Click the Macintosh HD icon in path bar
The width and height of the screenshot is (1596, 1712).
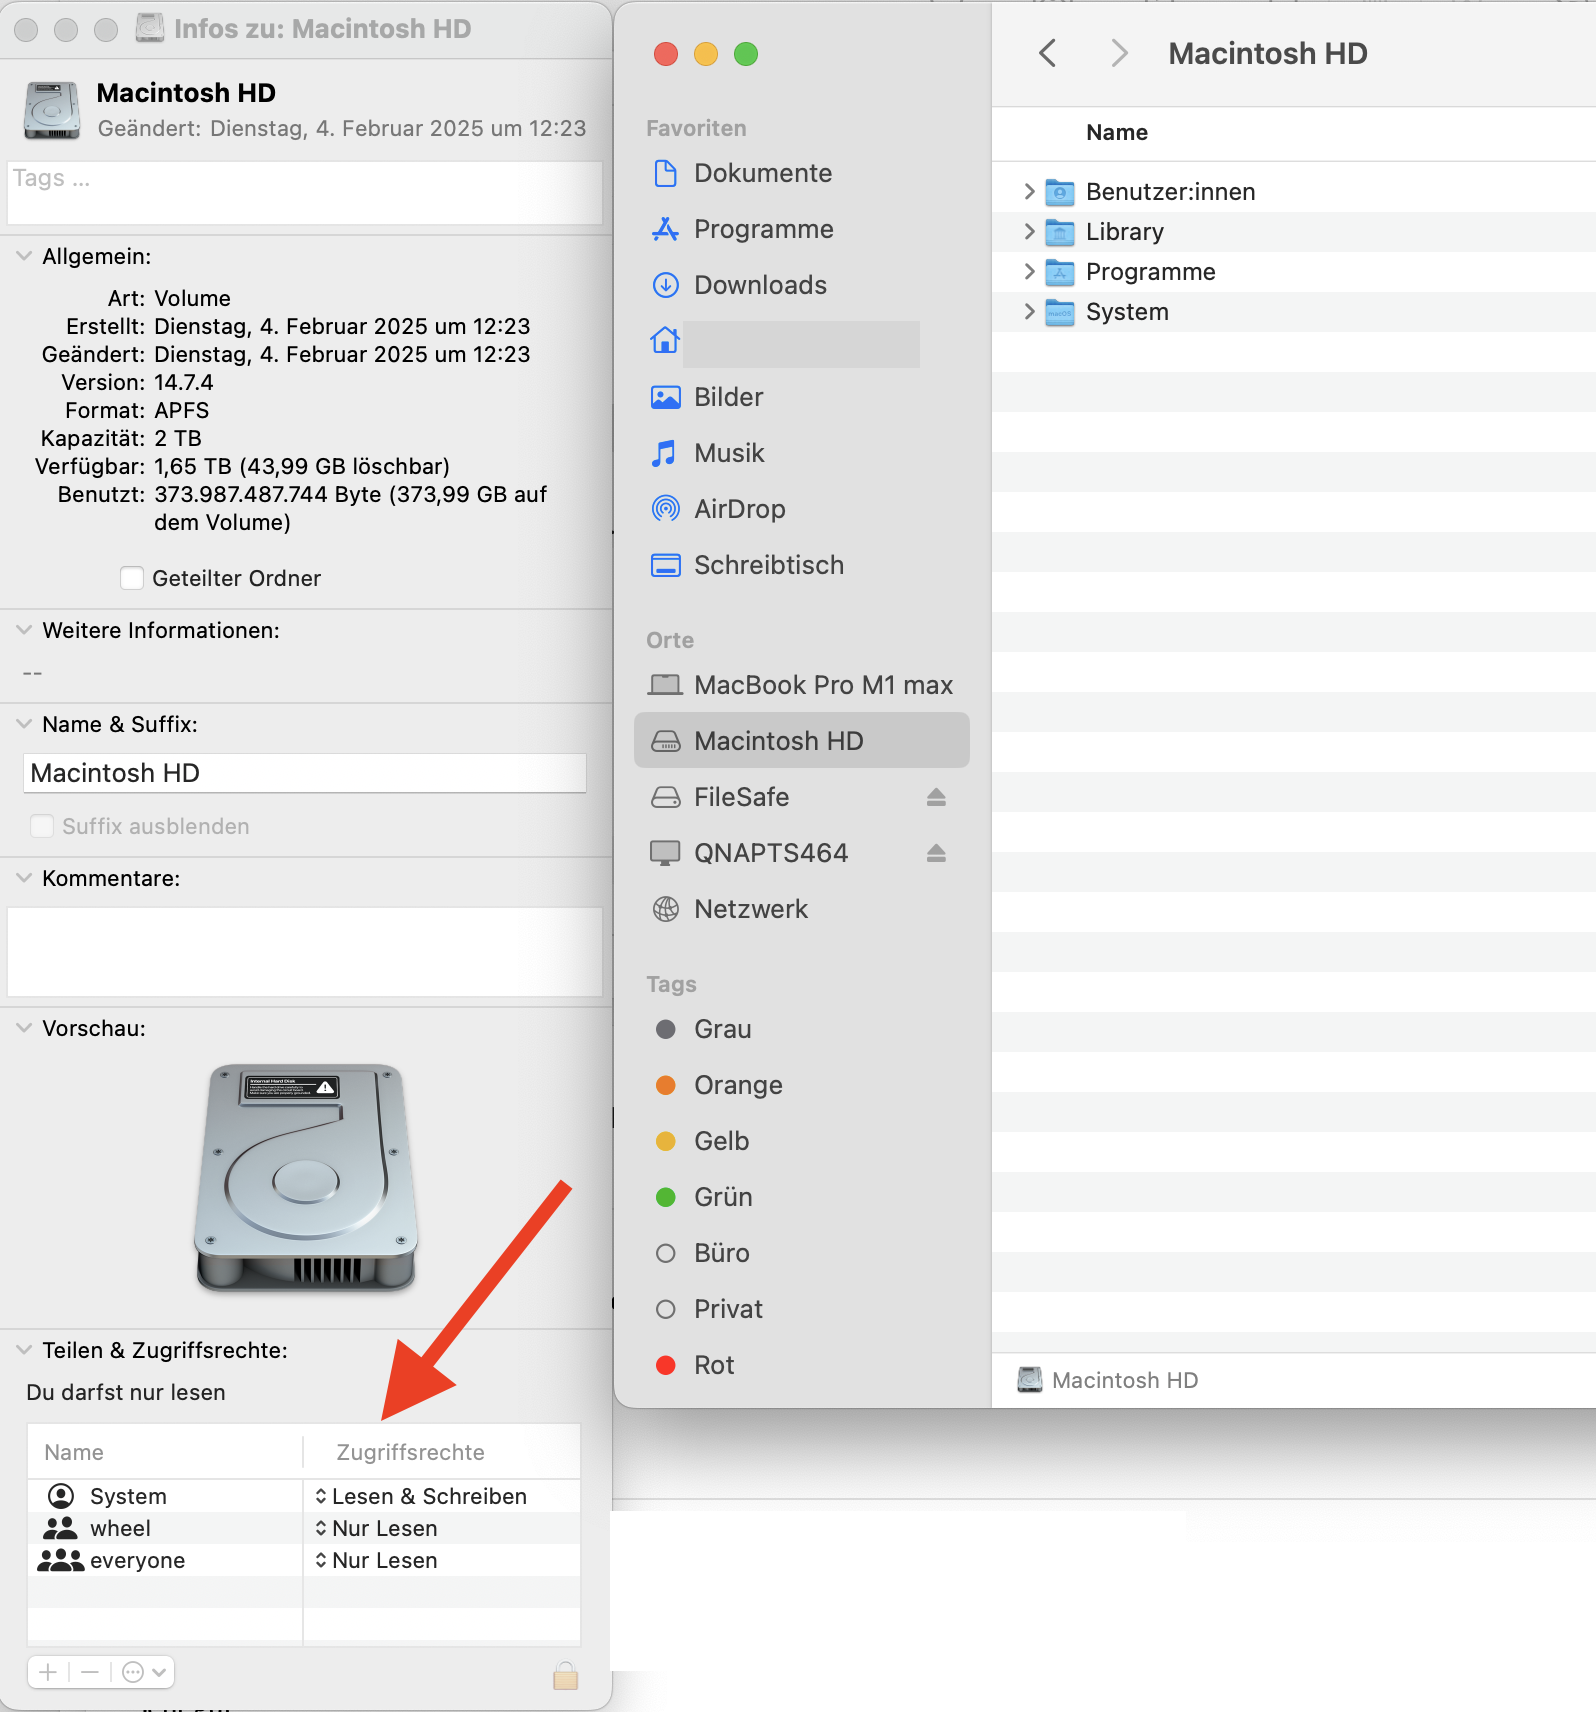tap(1029, 1380)
